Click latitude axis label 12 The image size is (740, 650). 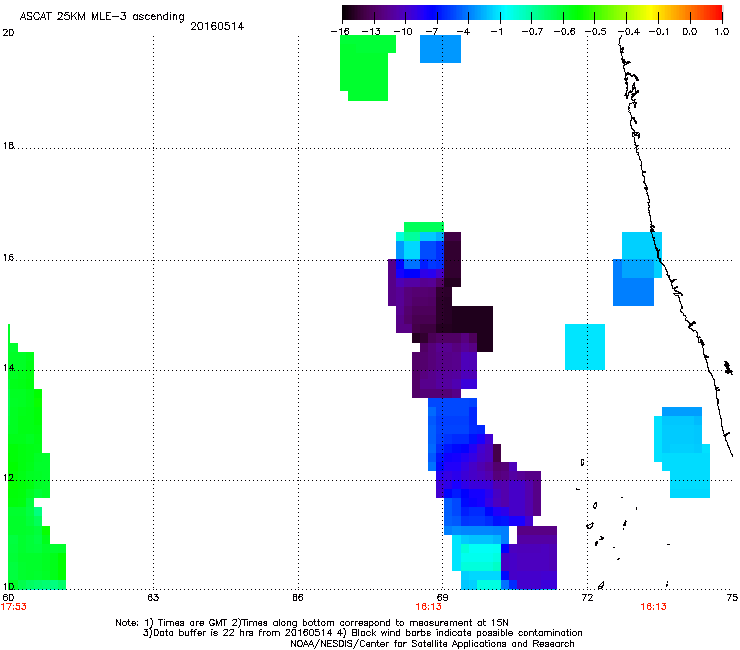point(8,478)
